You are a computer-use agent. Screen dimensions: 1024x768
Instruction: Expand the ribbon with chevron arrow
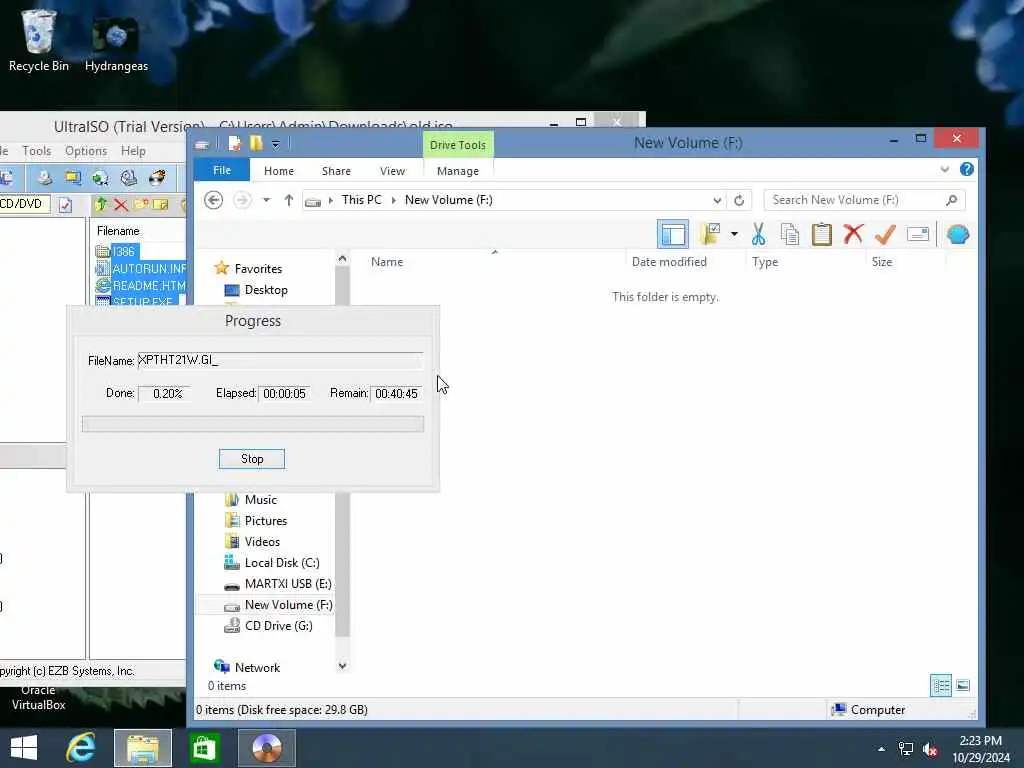pyautogui.click(x=944, y=169)
